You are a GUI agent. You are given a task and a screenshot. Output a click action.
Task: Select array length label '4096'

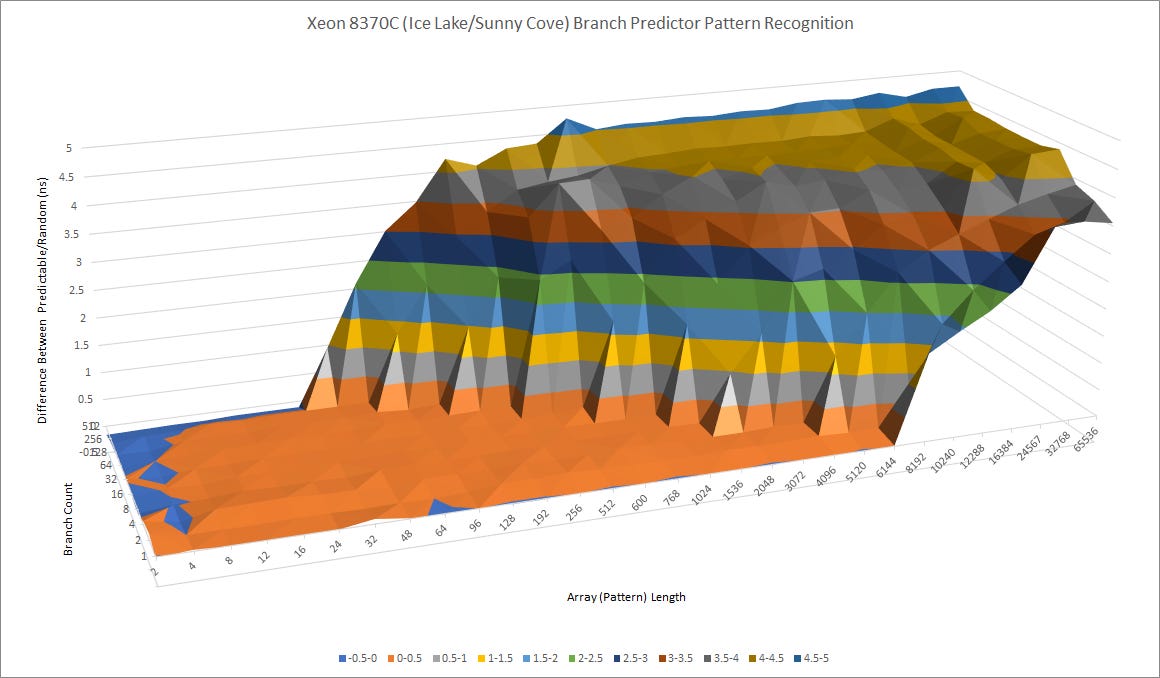[x=826, y=477]
